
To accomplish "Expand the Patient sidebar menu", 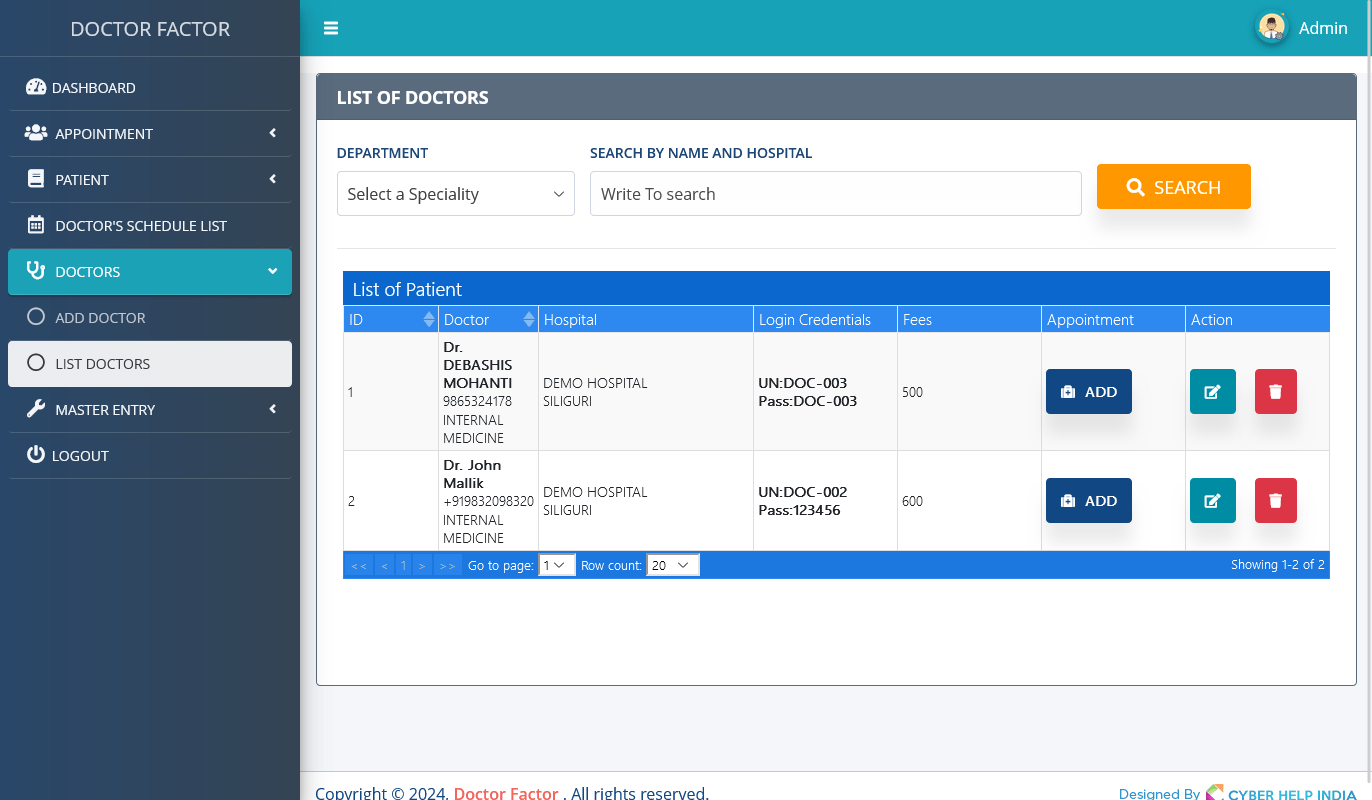I will tap(150, 180).
